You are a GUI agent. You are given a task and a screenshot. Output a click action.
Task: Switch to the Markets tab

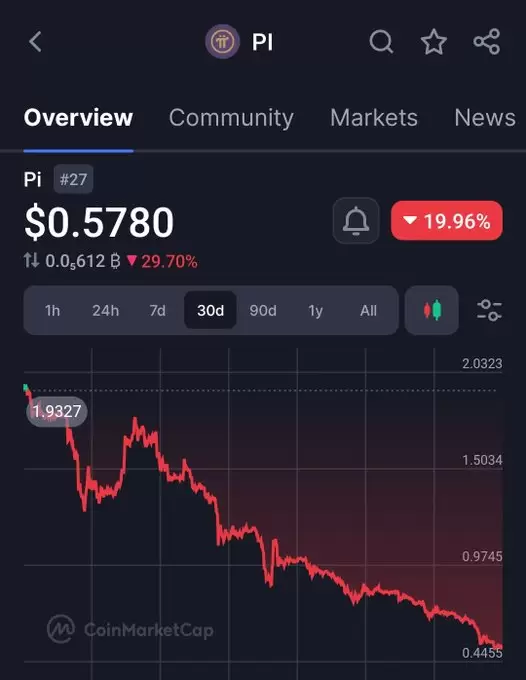tap(374, 118)
